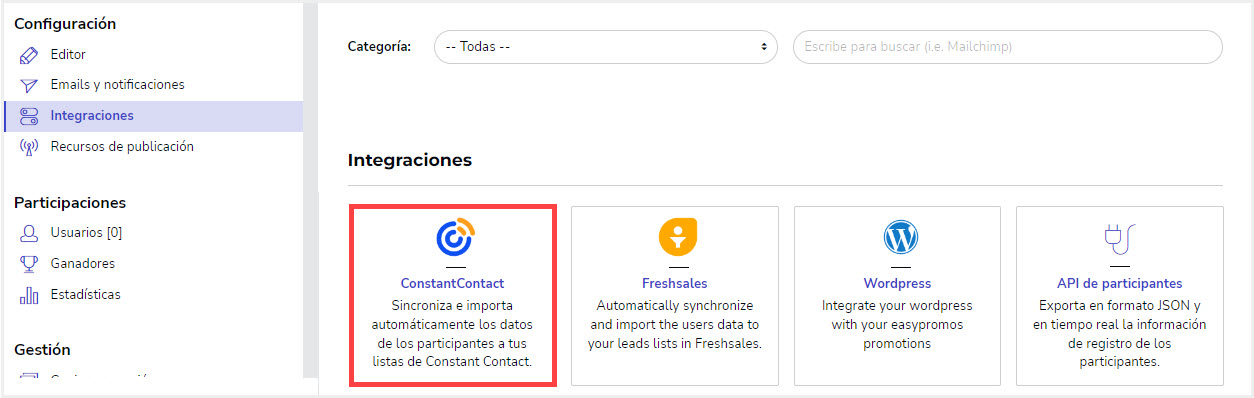Open the Freshsales integration title link

[x=674, y=284]
